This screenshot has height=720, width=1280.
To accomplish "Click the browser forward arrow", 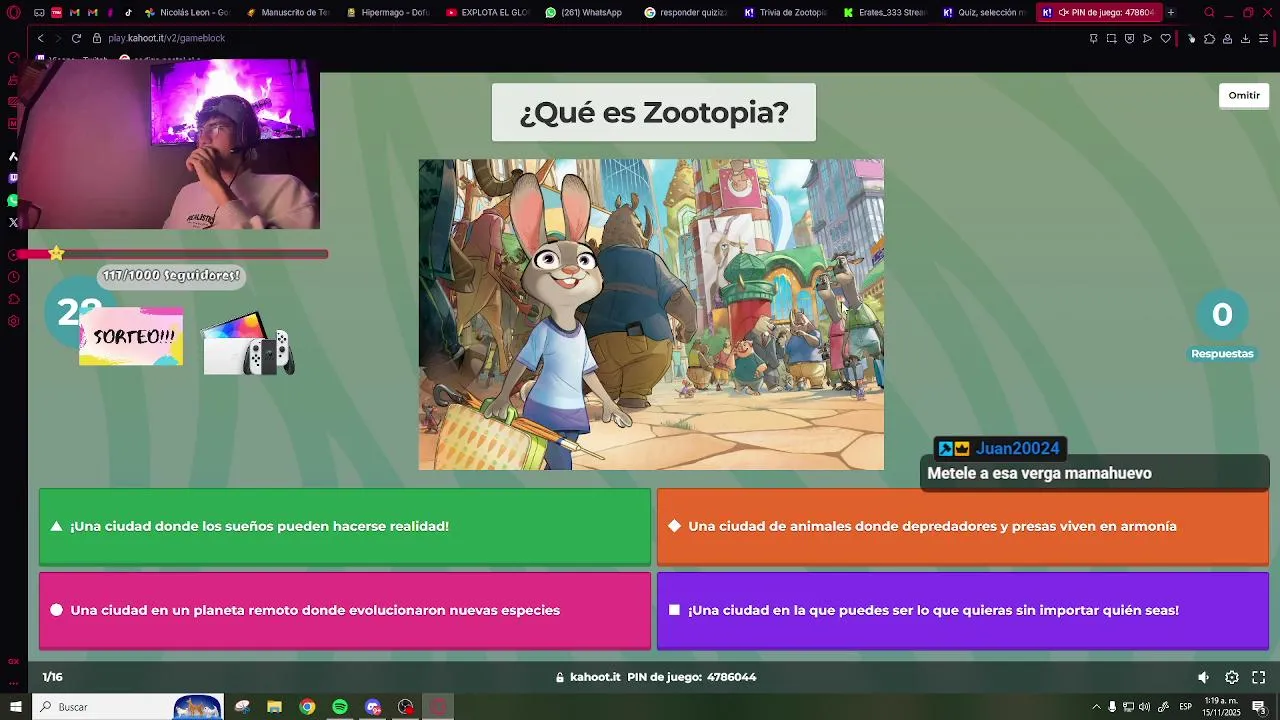I will point(58,38).
